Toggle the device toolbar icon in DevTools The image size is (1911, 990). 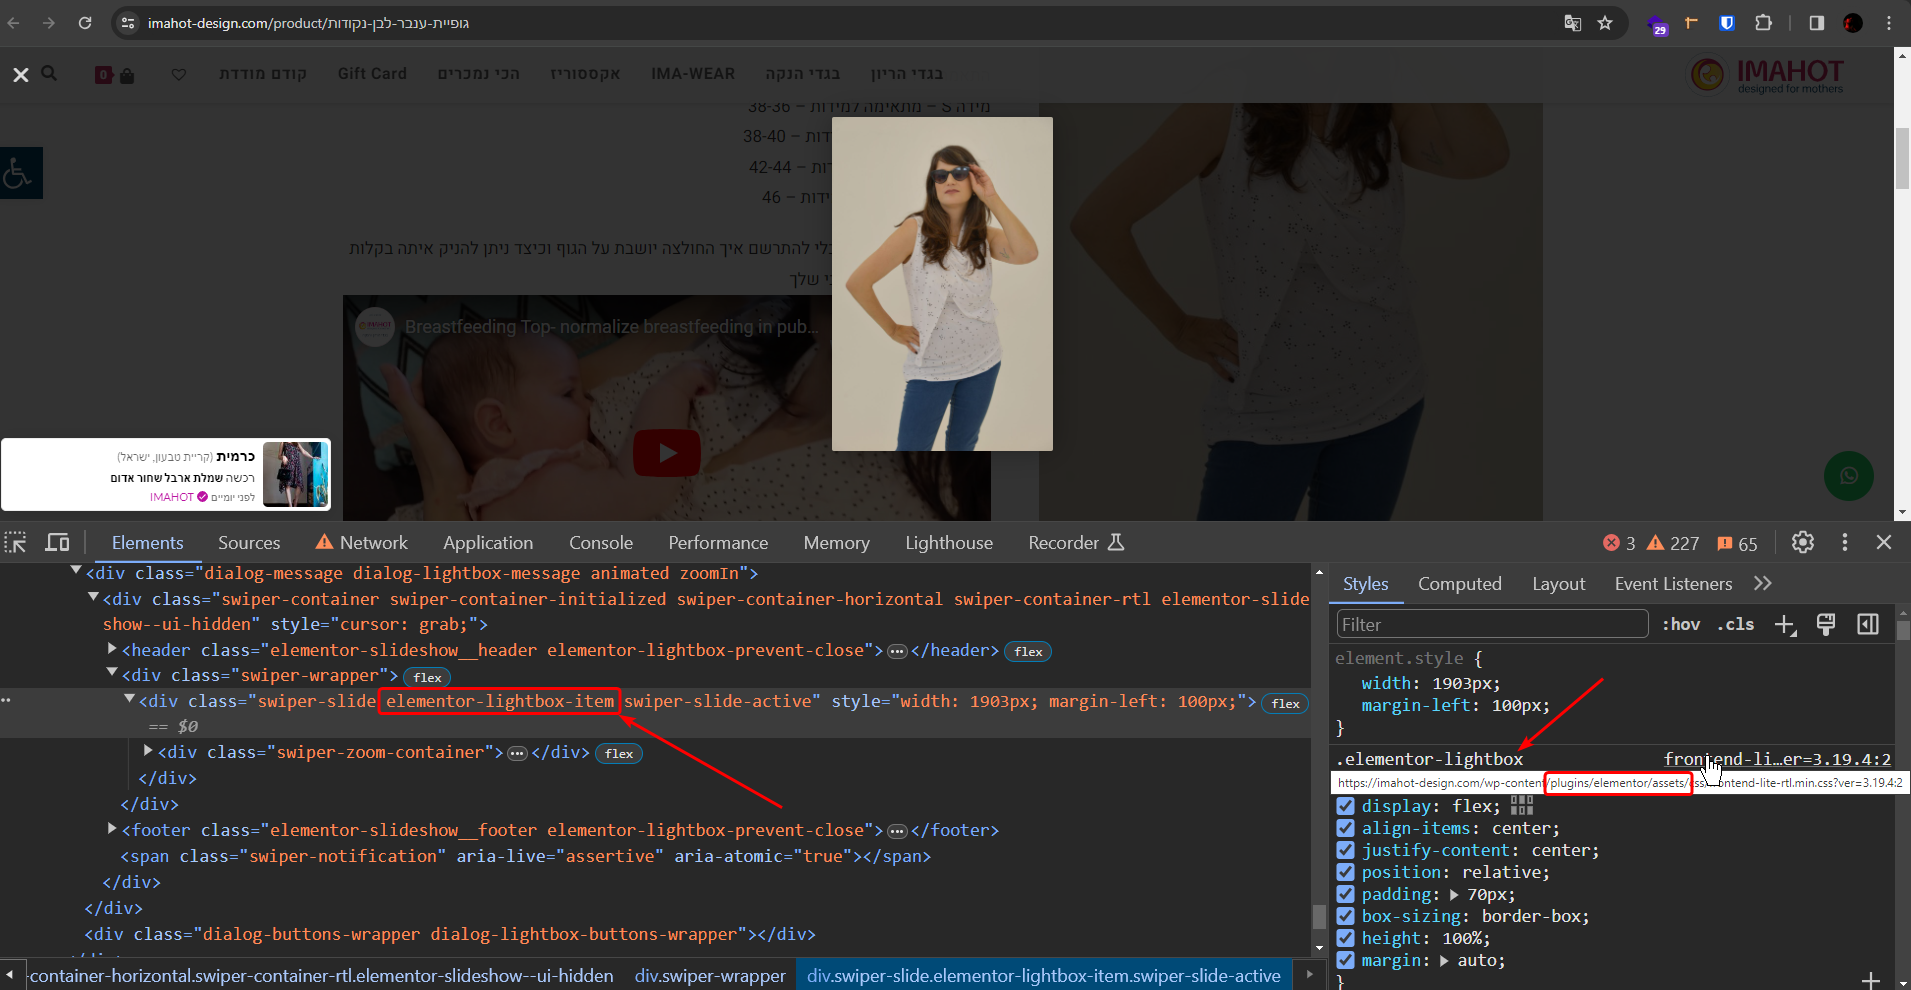(58, 542)
